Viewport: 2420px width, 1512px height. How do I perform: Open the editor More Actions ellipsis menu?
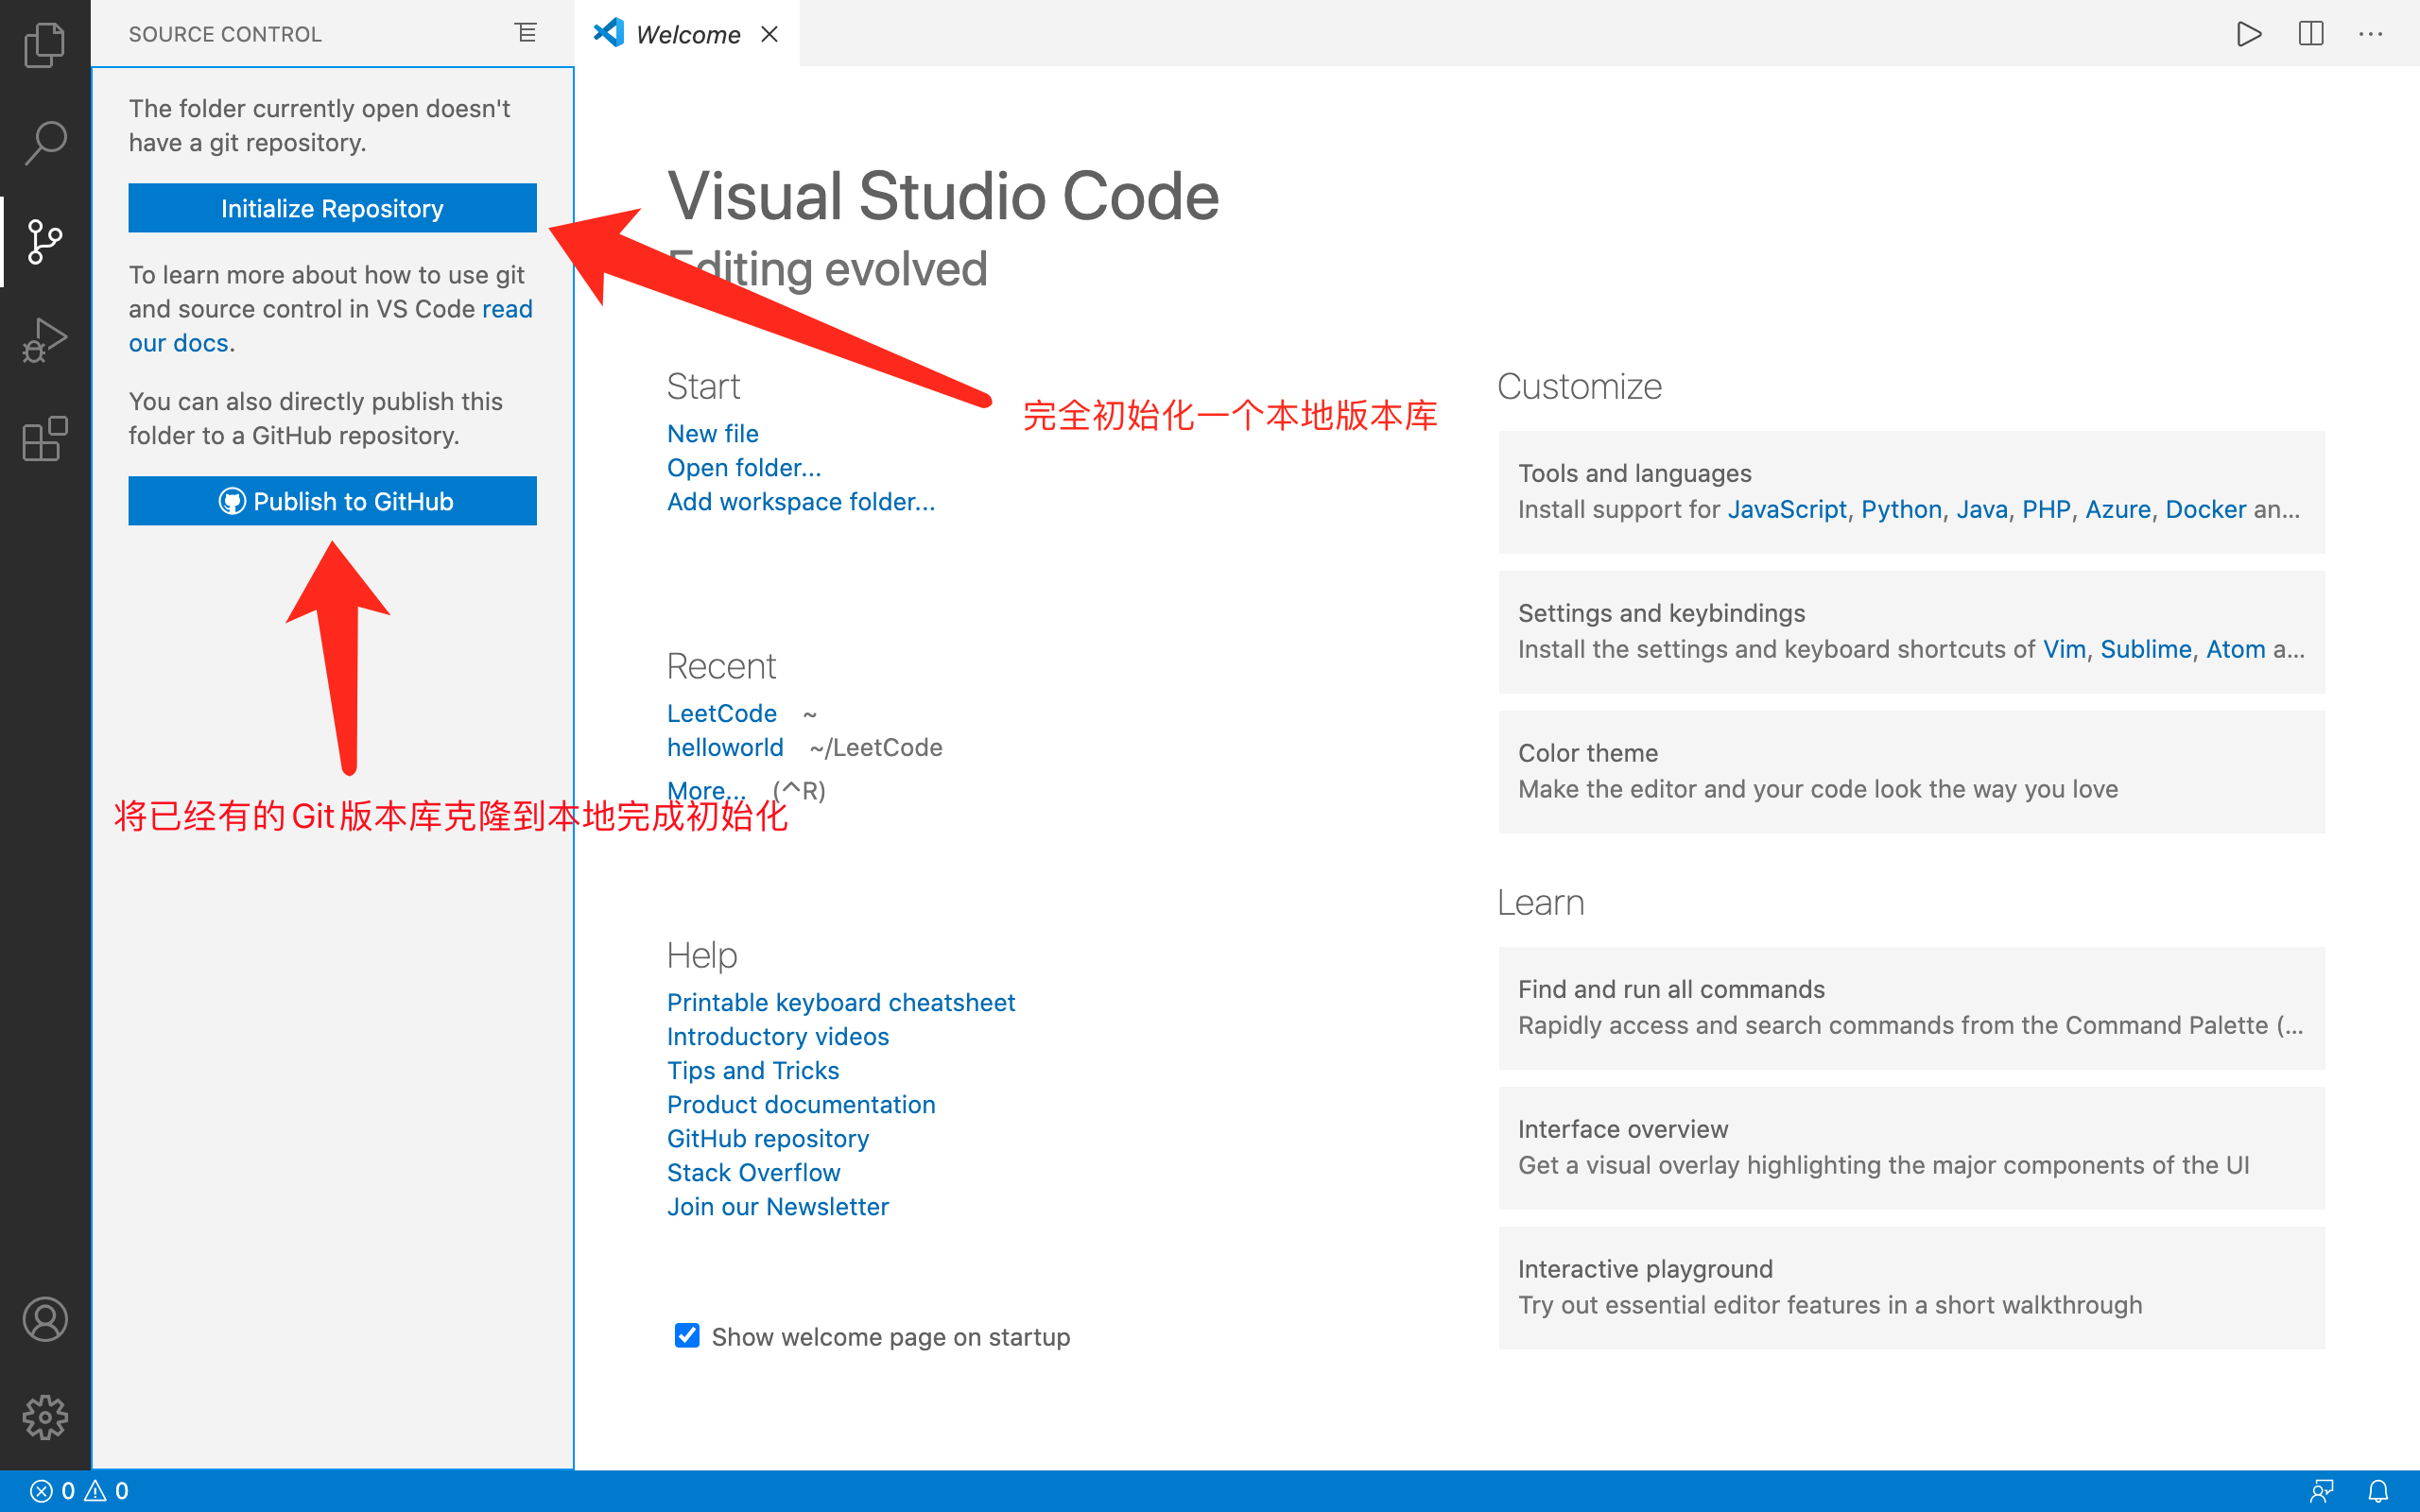pos(2371,34)
